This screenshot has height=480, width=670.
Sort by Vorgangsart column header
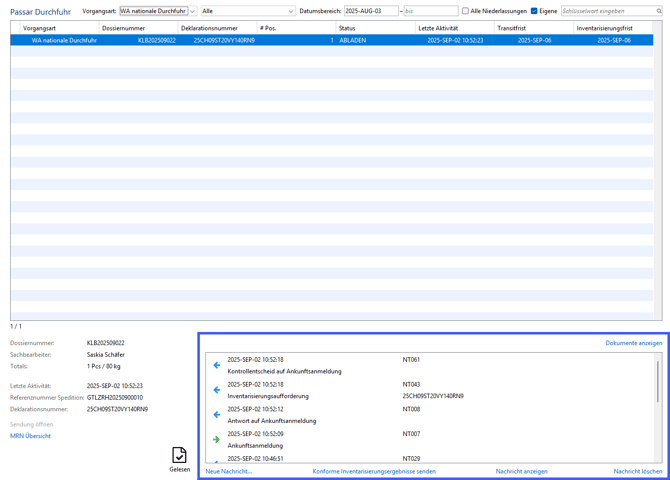[39, 28]
